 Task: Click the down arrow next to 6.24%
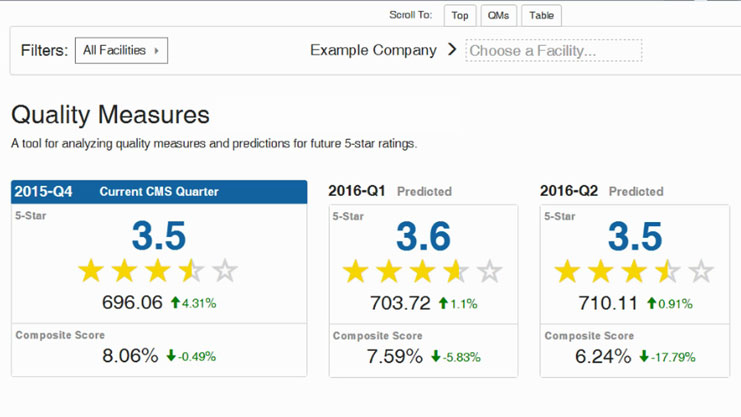point(646,356)
